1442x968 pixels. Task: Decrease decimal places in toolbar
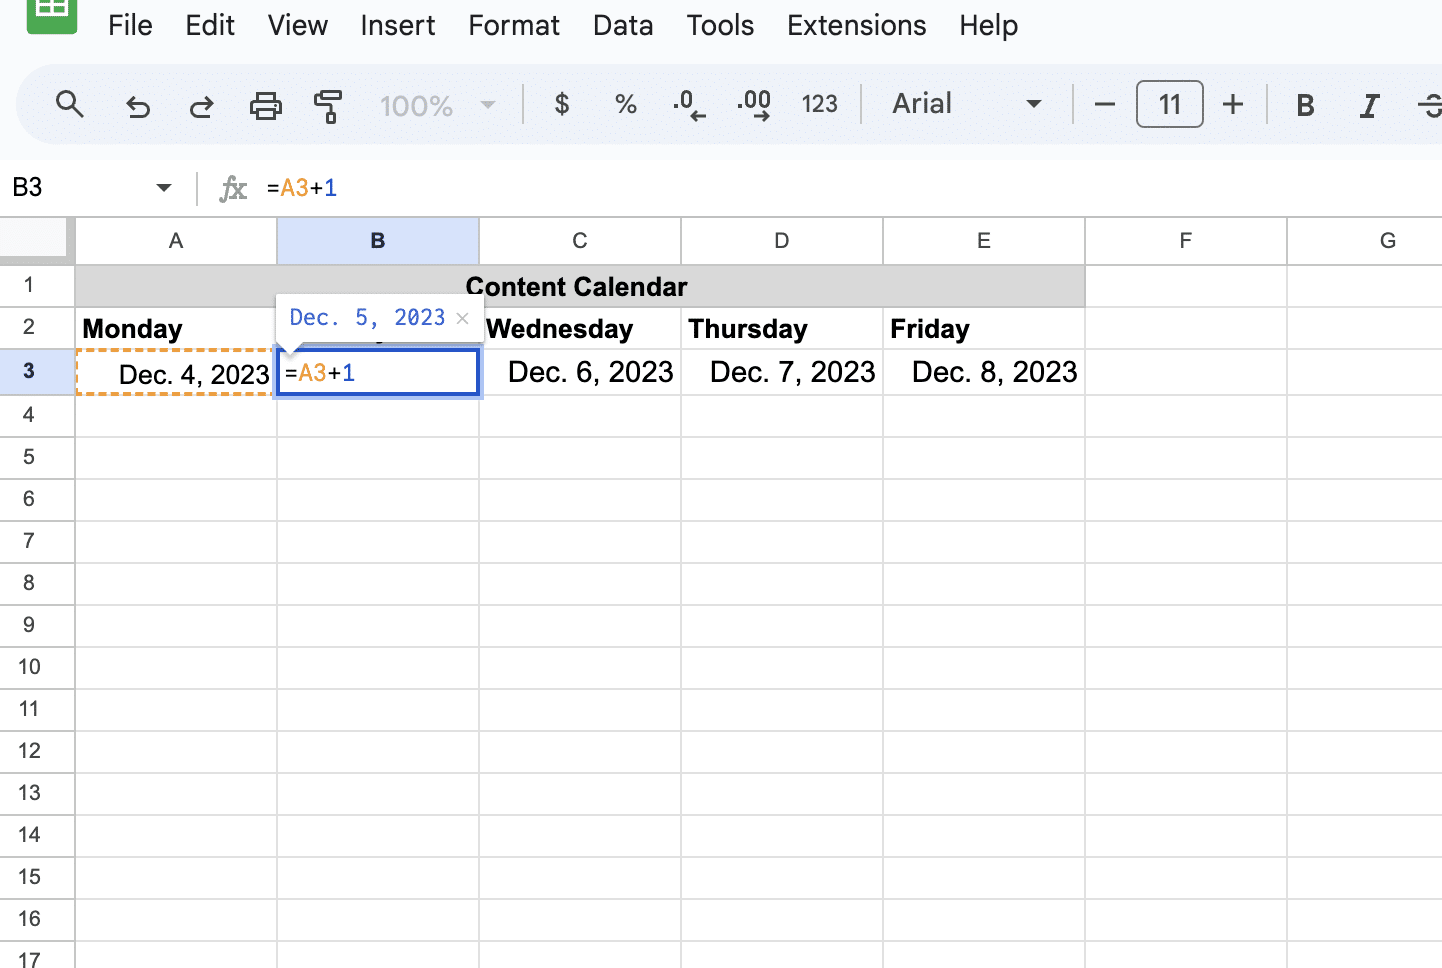(689, 104)
